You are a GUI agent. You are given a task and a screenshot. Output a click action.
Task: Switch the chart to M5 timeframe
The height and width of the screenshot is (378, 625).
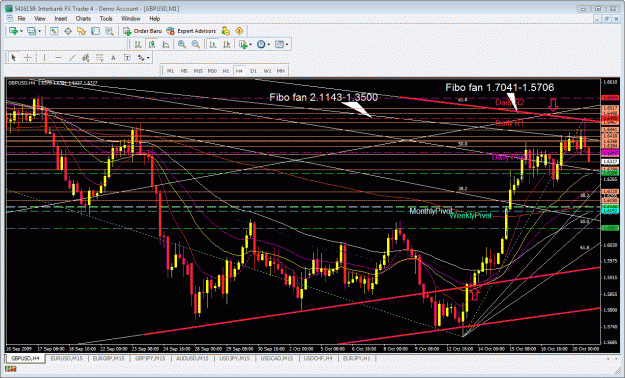184,71
